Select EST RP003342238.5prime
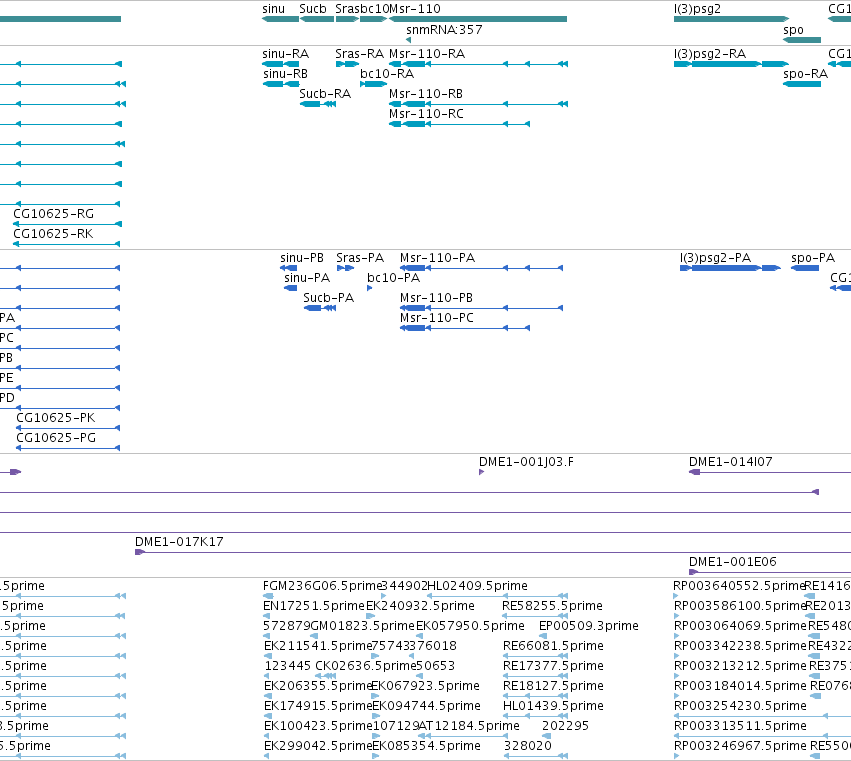 tap(740, 646)
